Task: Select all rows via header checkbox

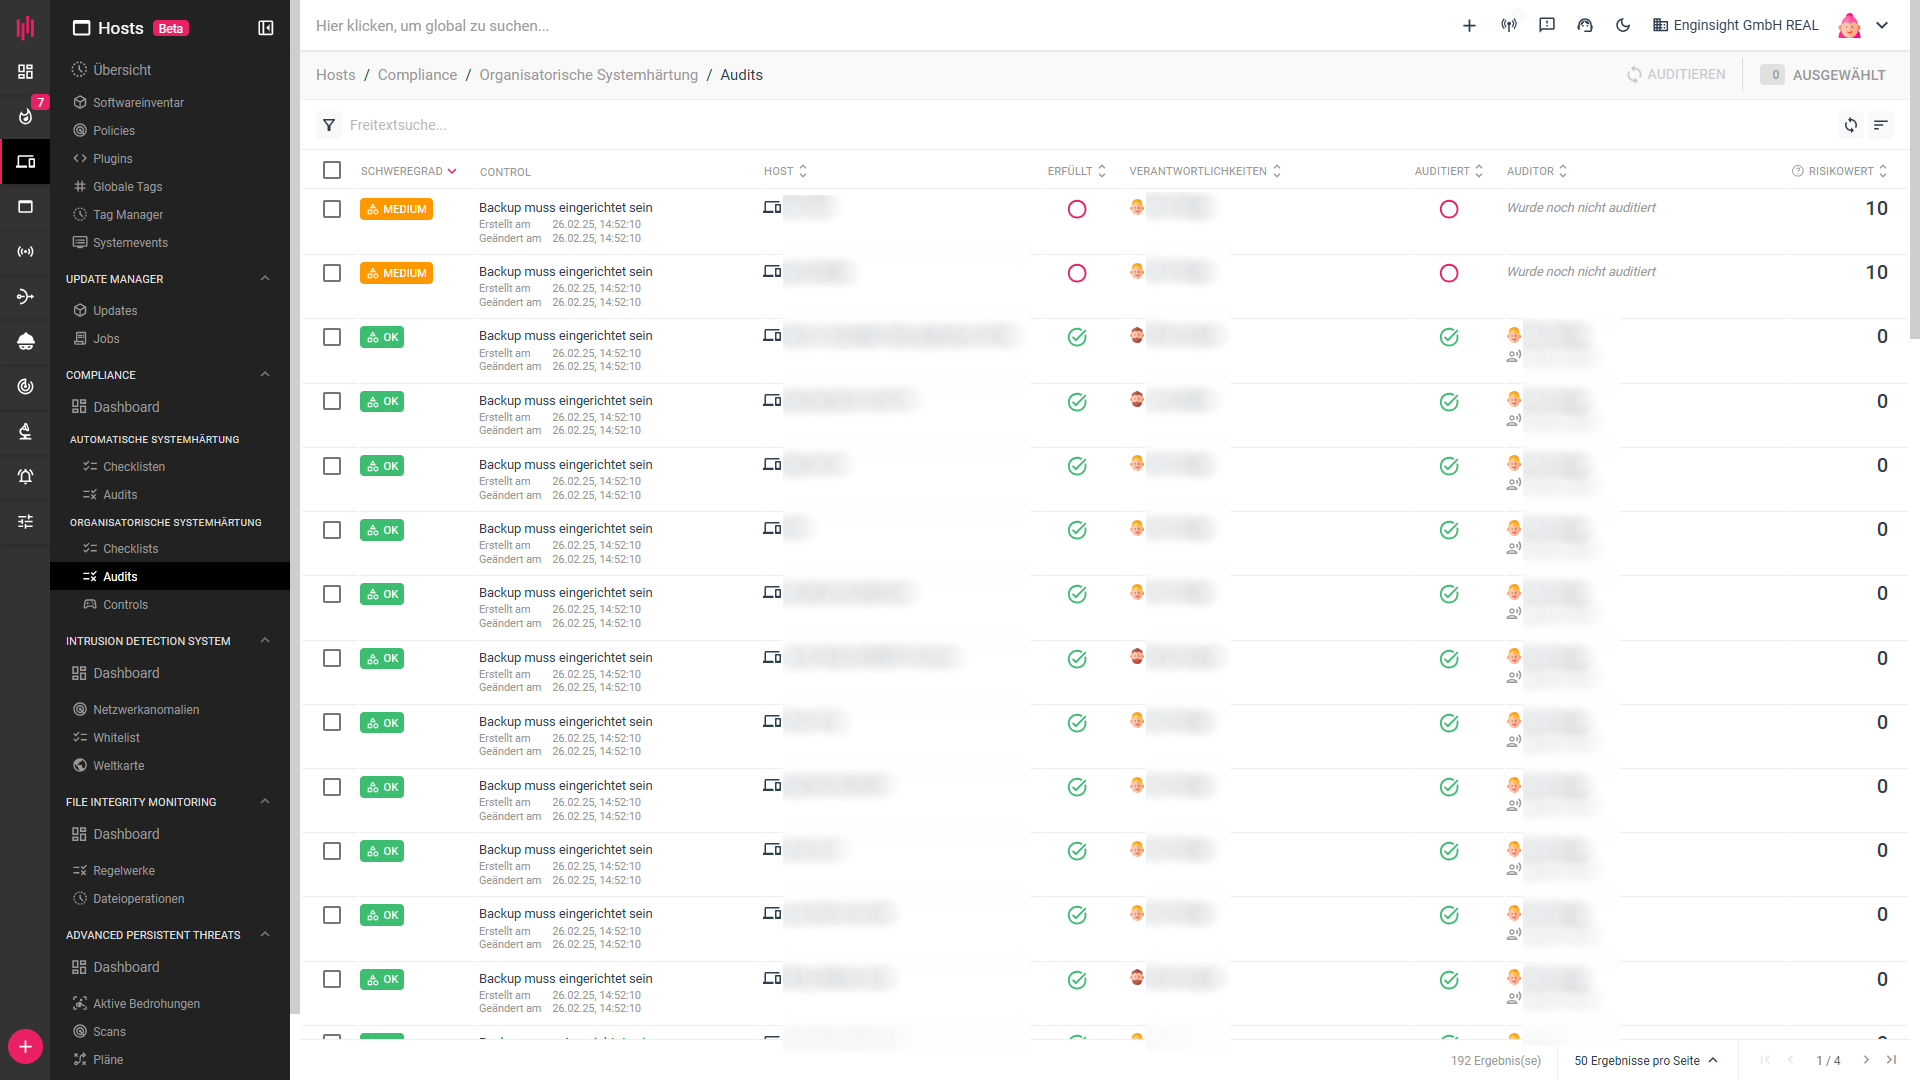Action: (332, 171)
